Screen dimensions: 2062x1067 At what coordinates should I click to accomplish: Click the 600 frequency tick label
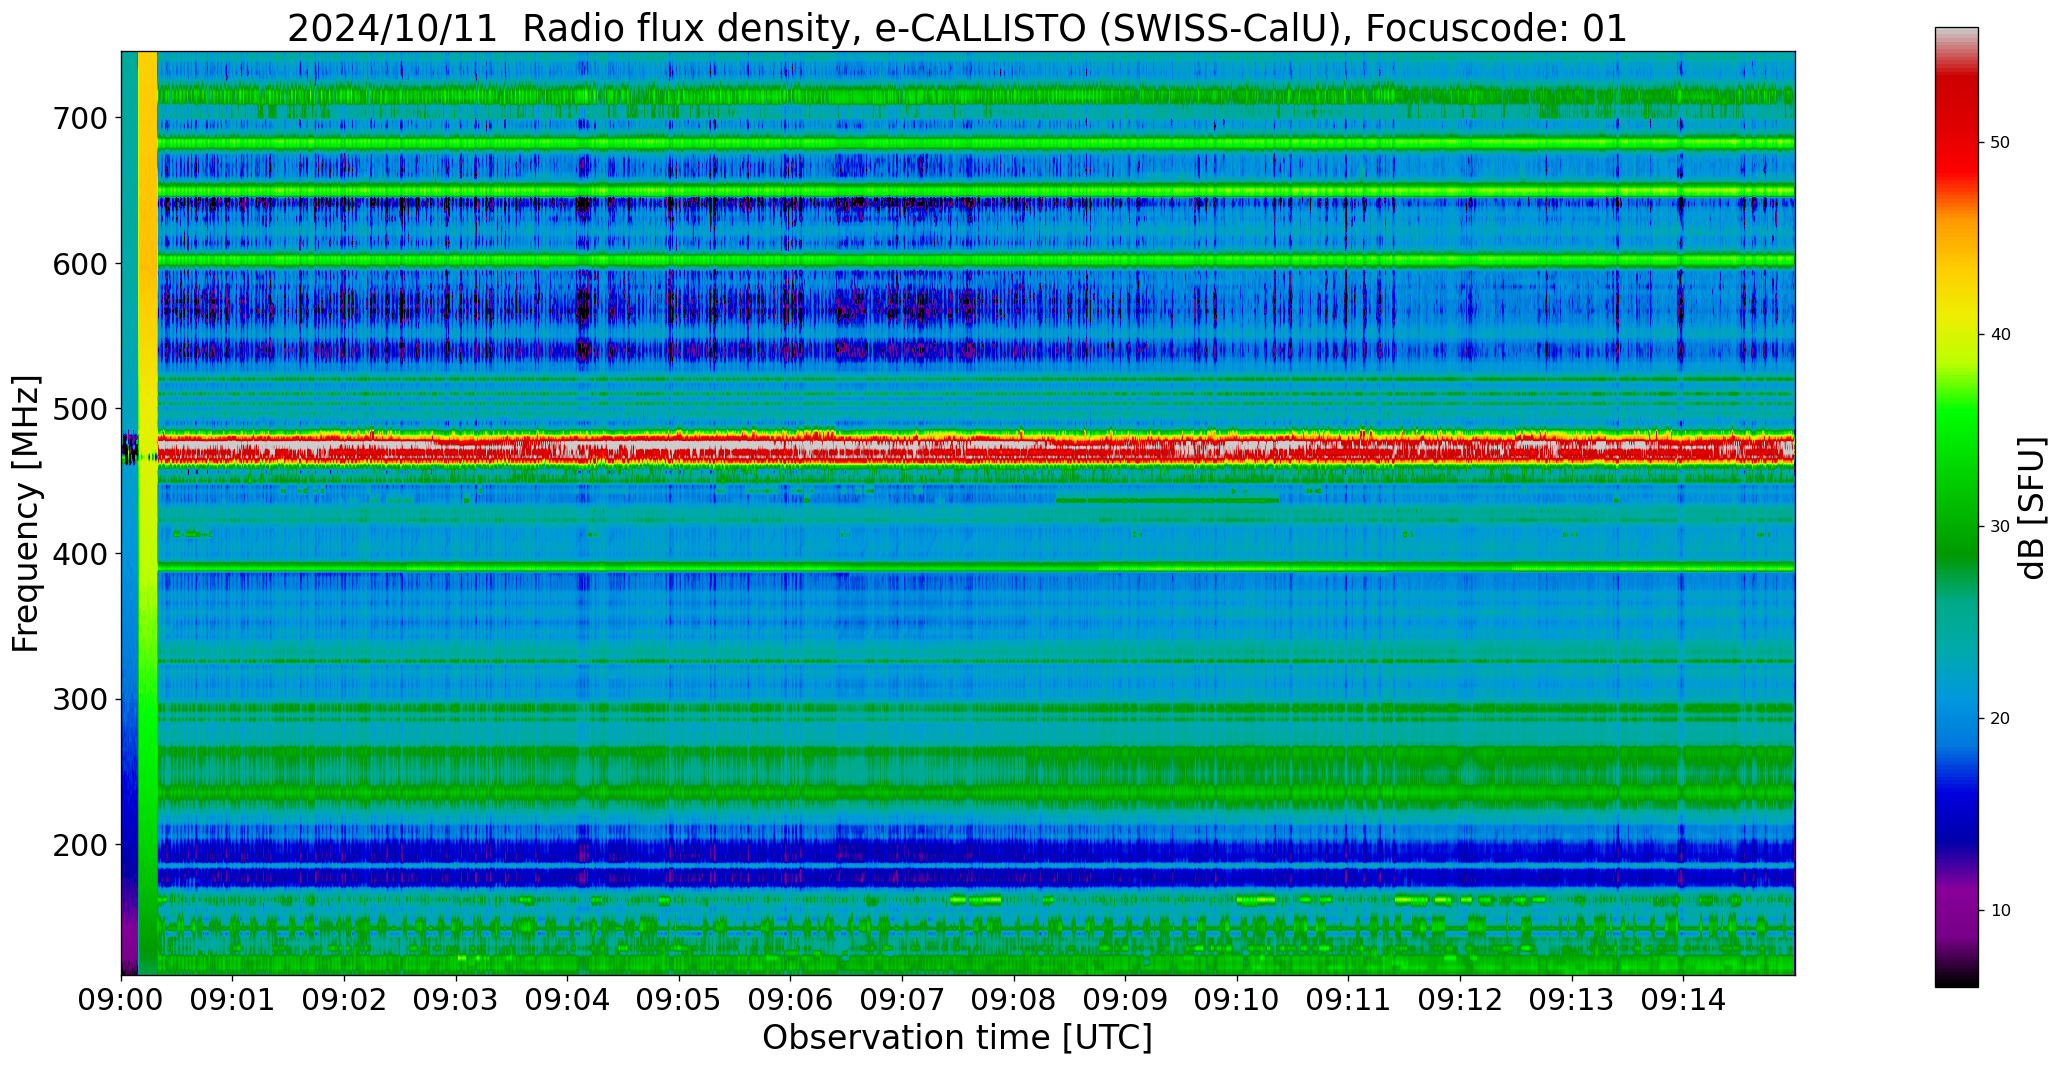(79, 263)
